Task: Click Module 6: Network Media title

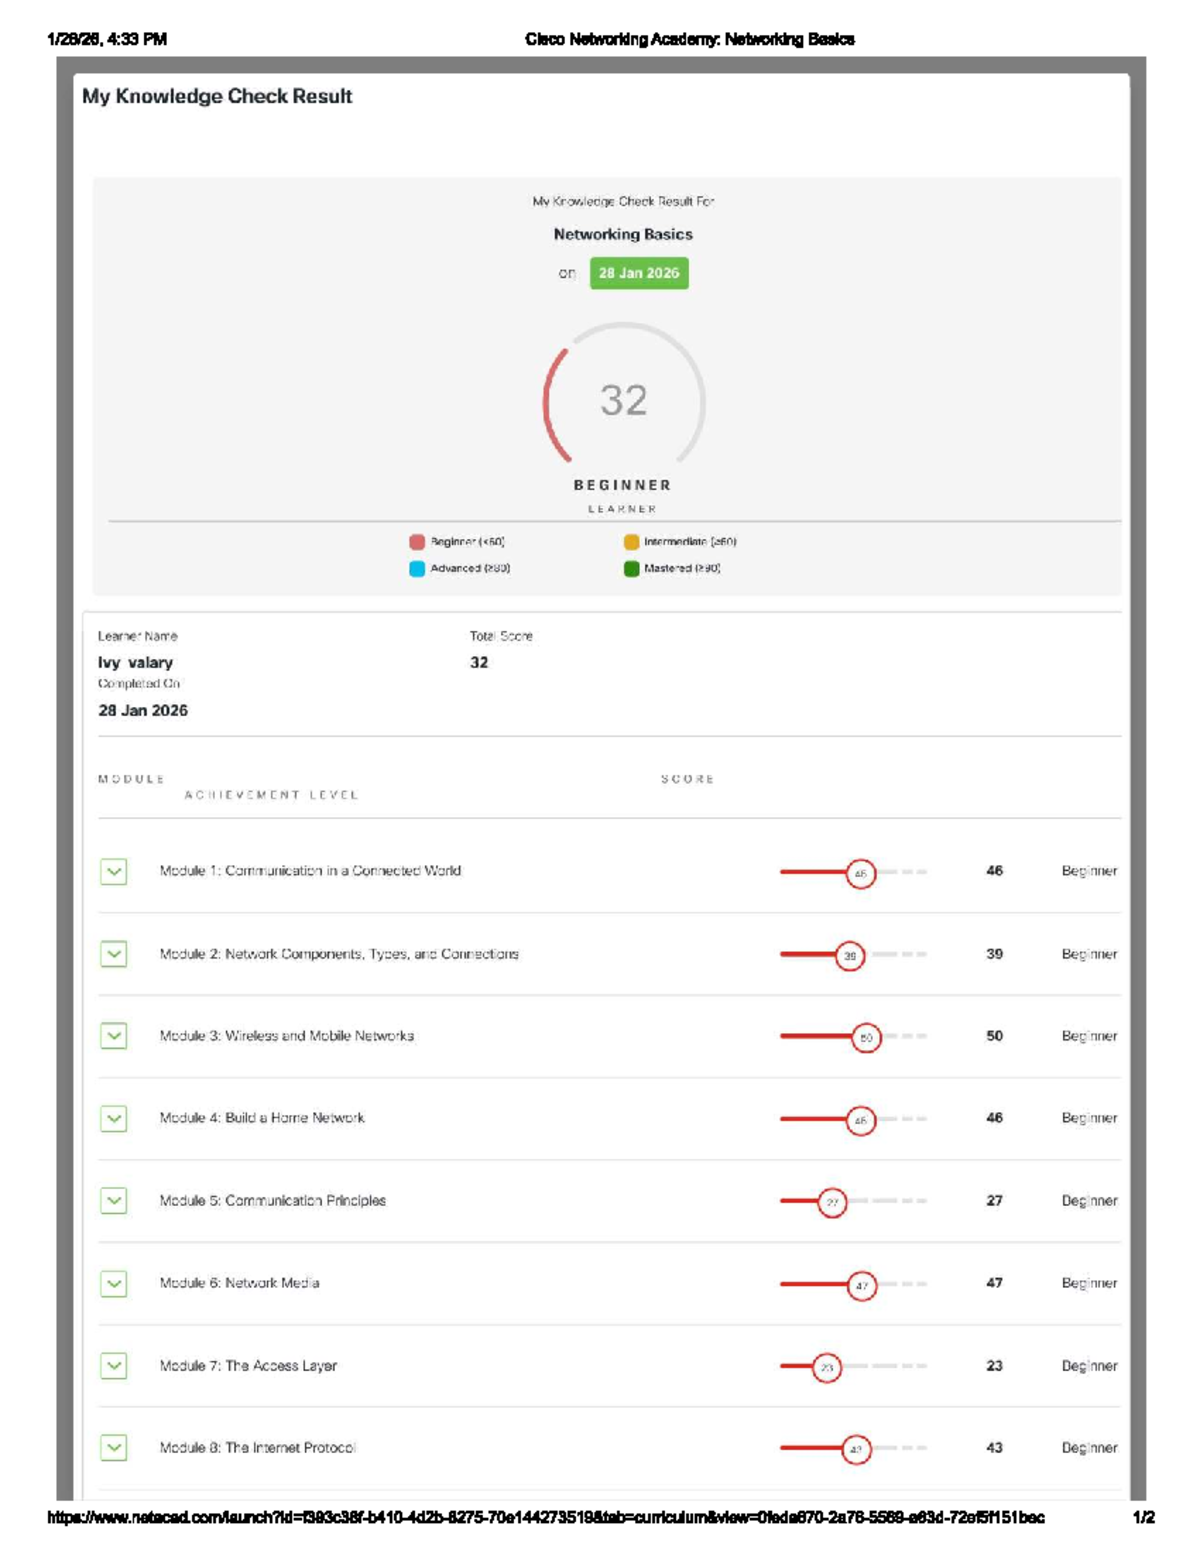Action: 239,1283
